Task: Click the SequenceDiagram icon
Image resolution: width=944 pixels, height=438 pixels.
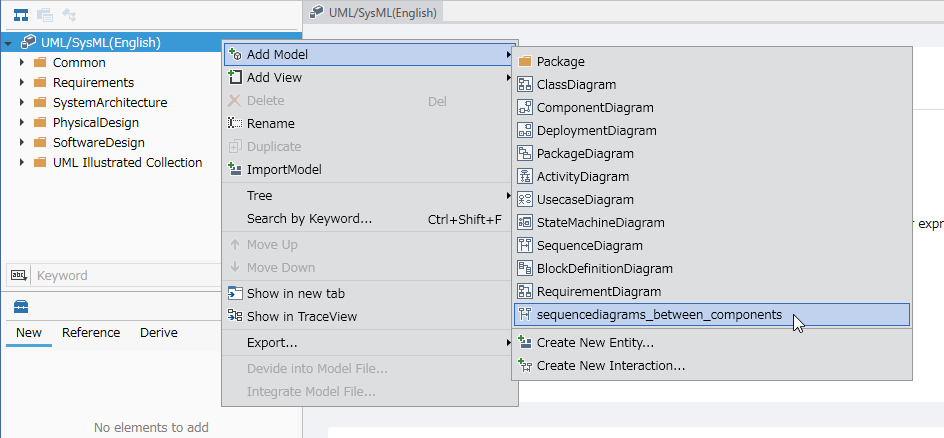Action: 525,245
